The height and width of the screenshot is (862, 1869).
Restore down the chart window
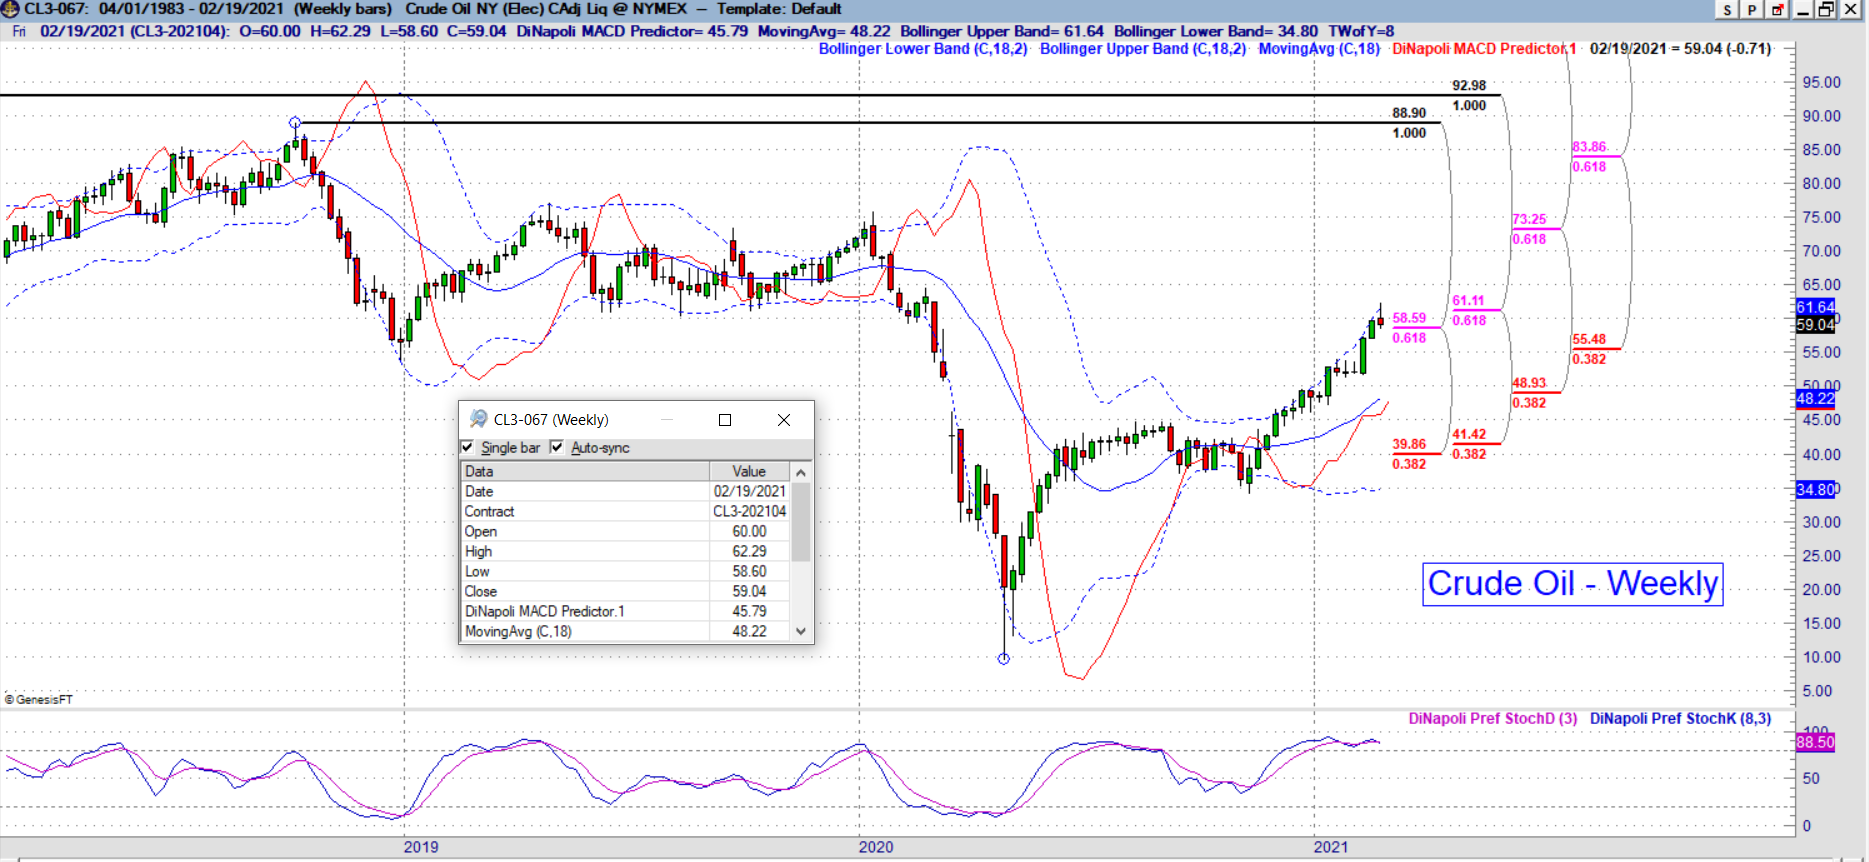coord(1826,10)
